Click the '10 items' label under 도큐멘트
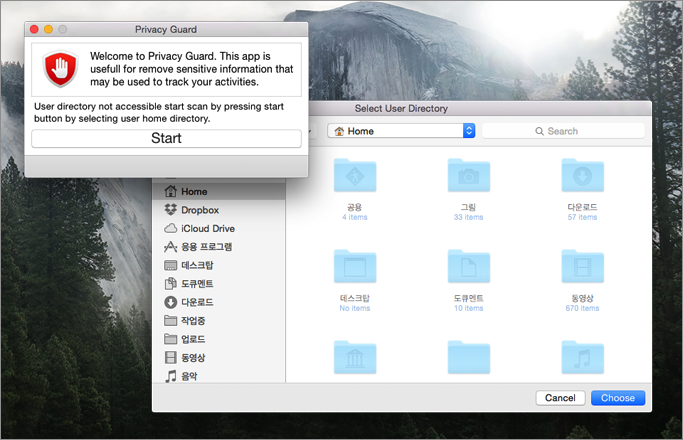The height and width of the screenshot is (440, 683). pos(469,308)
